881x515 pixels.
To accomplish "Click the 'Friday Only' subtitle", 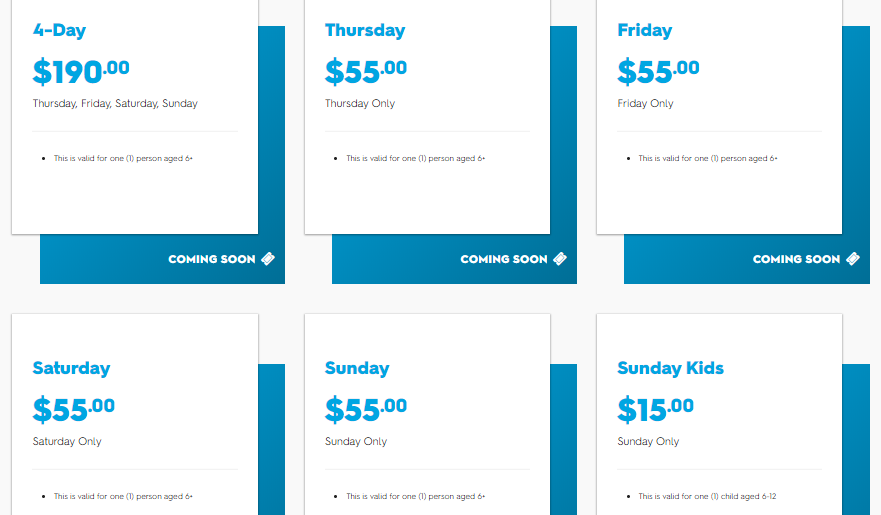I will (x=646, y=103).
